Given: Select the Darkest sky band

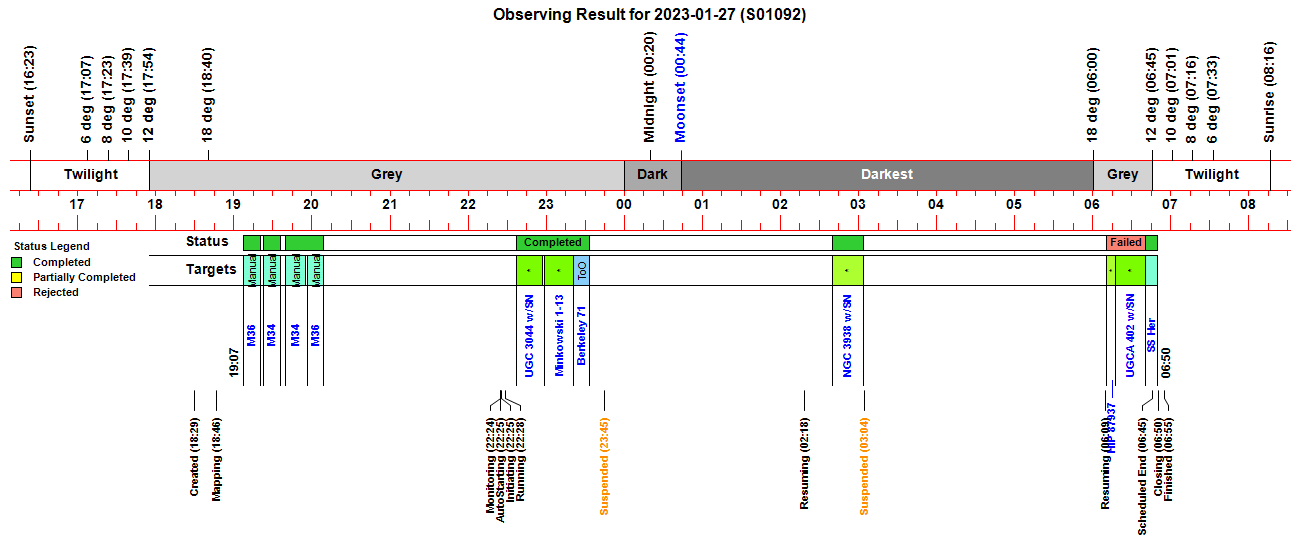Looking at the screenshot, I should 887,174.
